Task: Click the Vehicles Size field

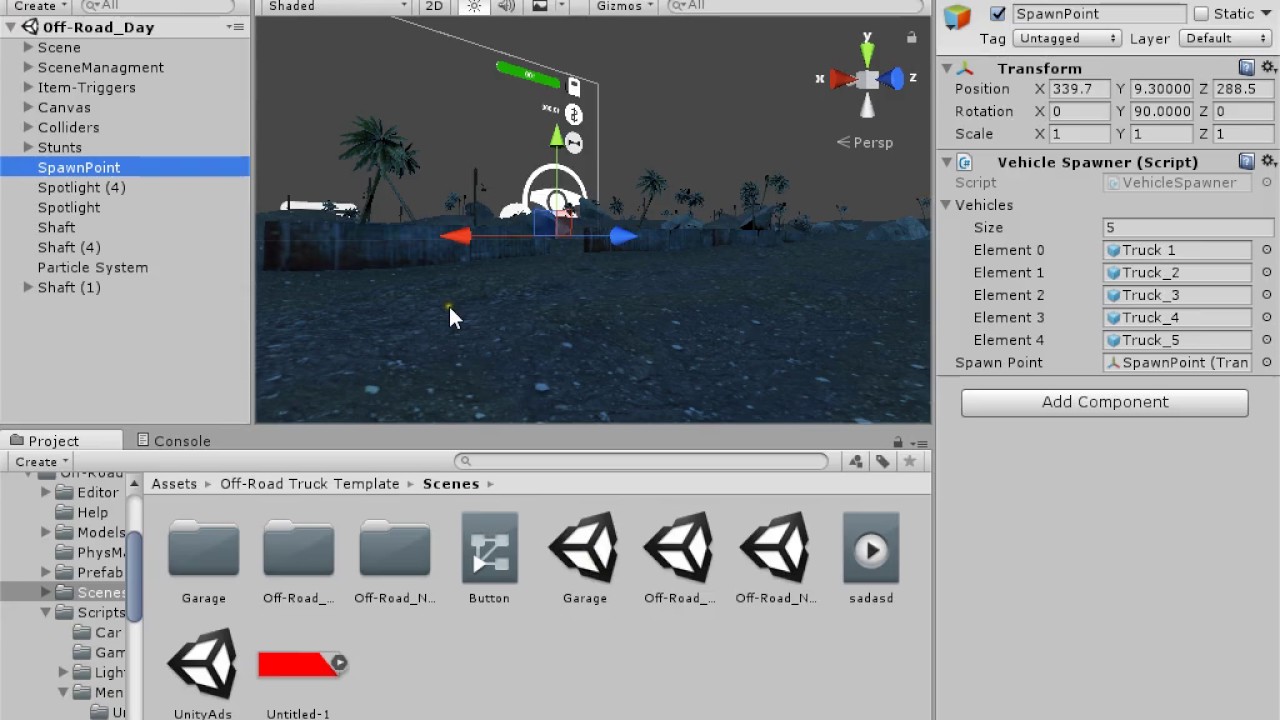Action: pos(1188,228)
